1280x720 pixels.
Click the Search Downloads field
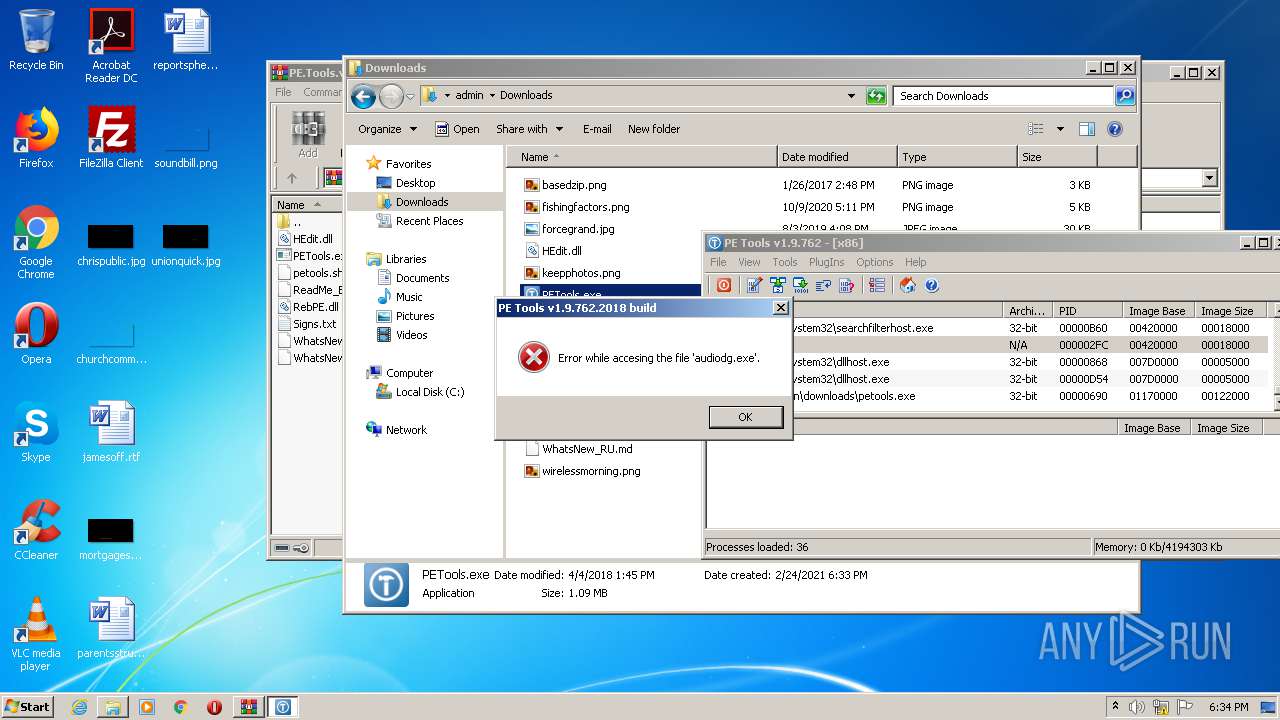[1003, 96]
